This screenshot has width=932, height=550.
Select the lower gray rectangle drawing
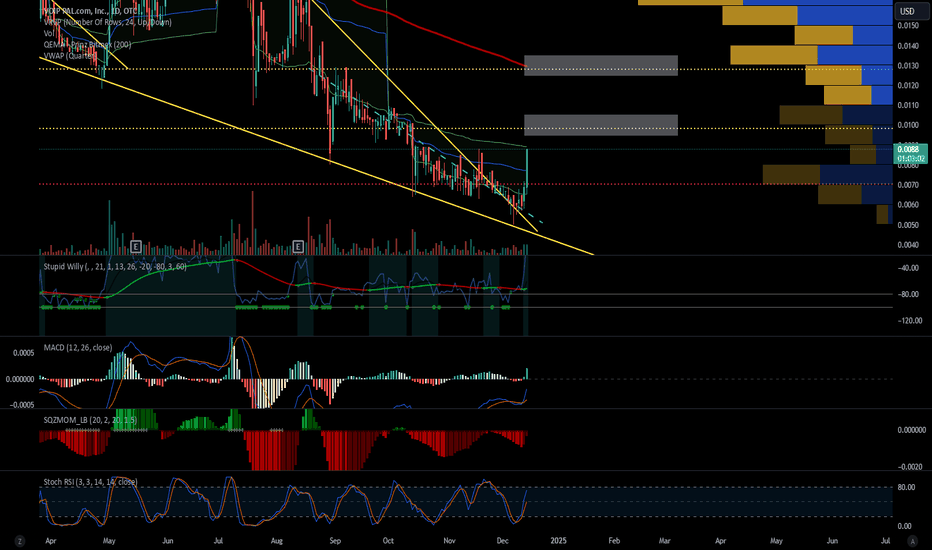(601, 125)
